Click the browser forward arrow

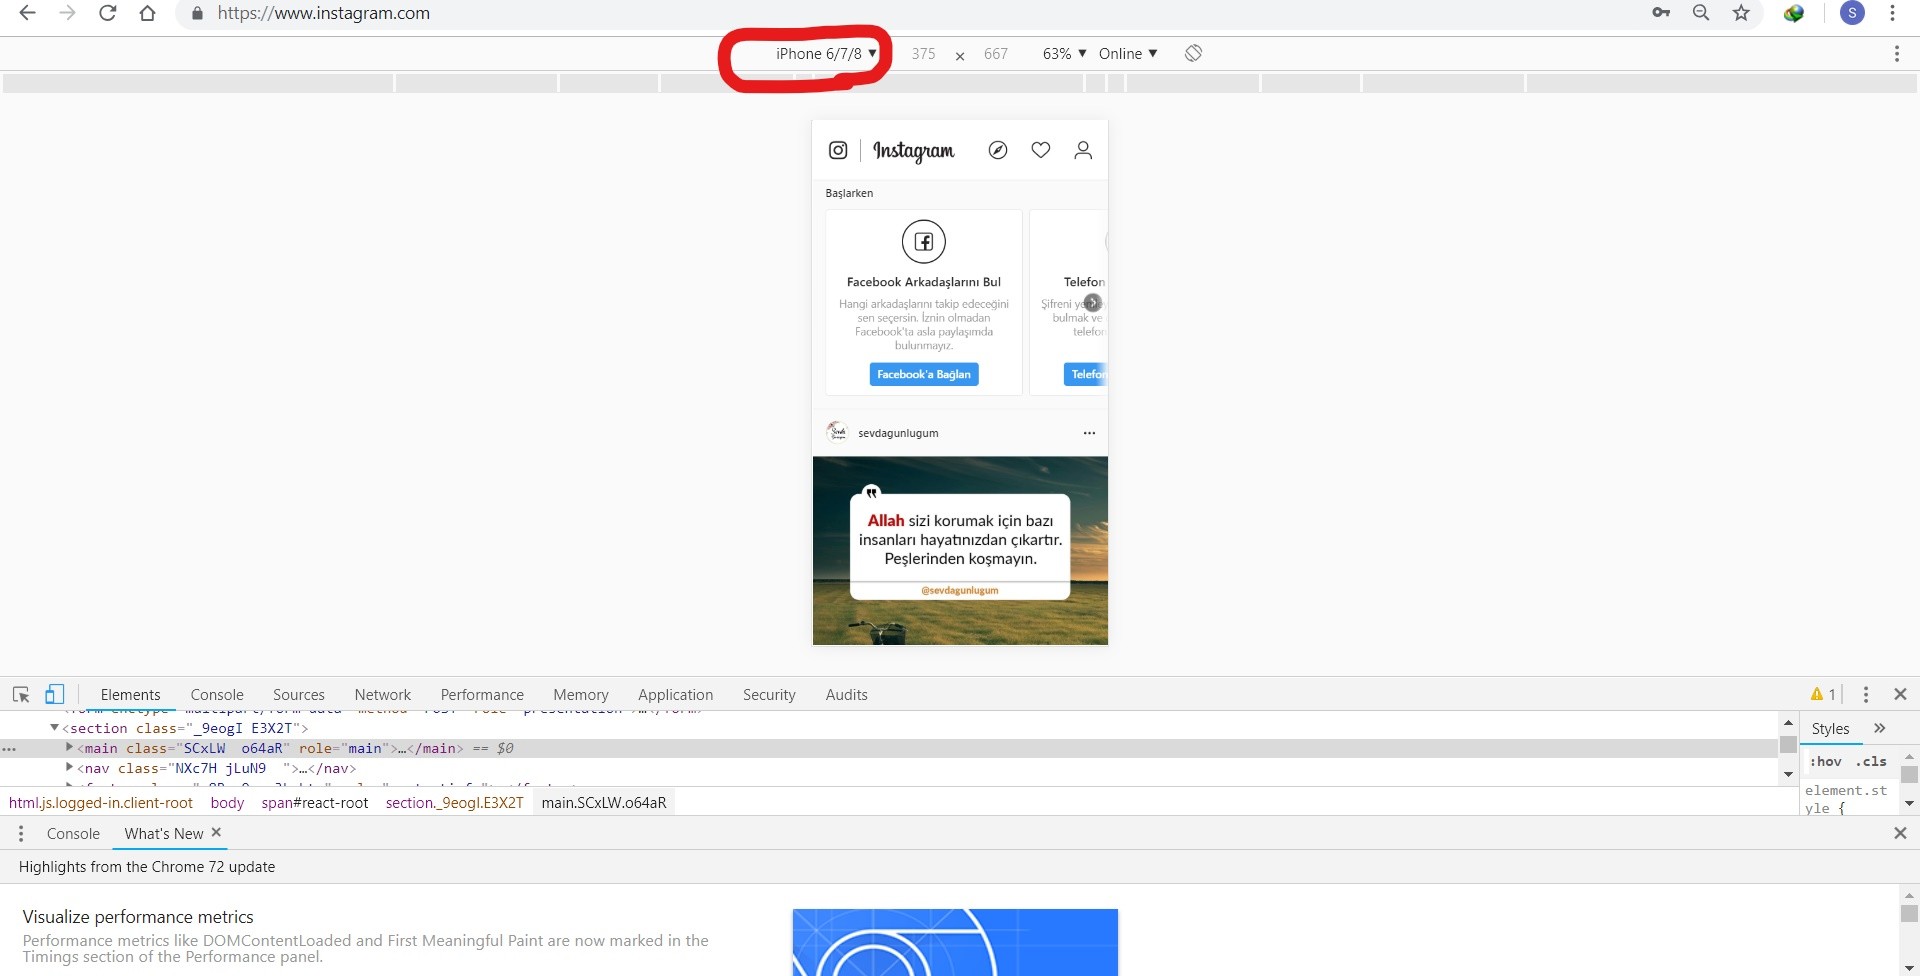[x=67, y=13]
